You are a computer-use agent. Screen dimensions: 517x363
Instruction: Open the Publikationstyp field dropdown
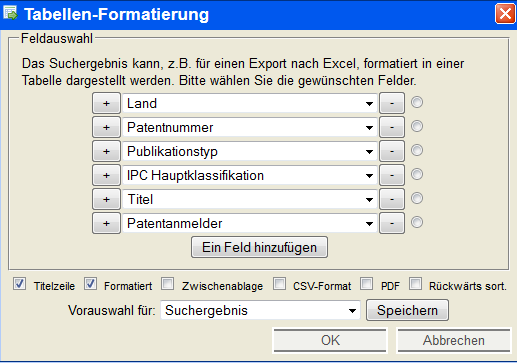(250, 151)
